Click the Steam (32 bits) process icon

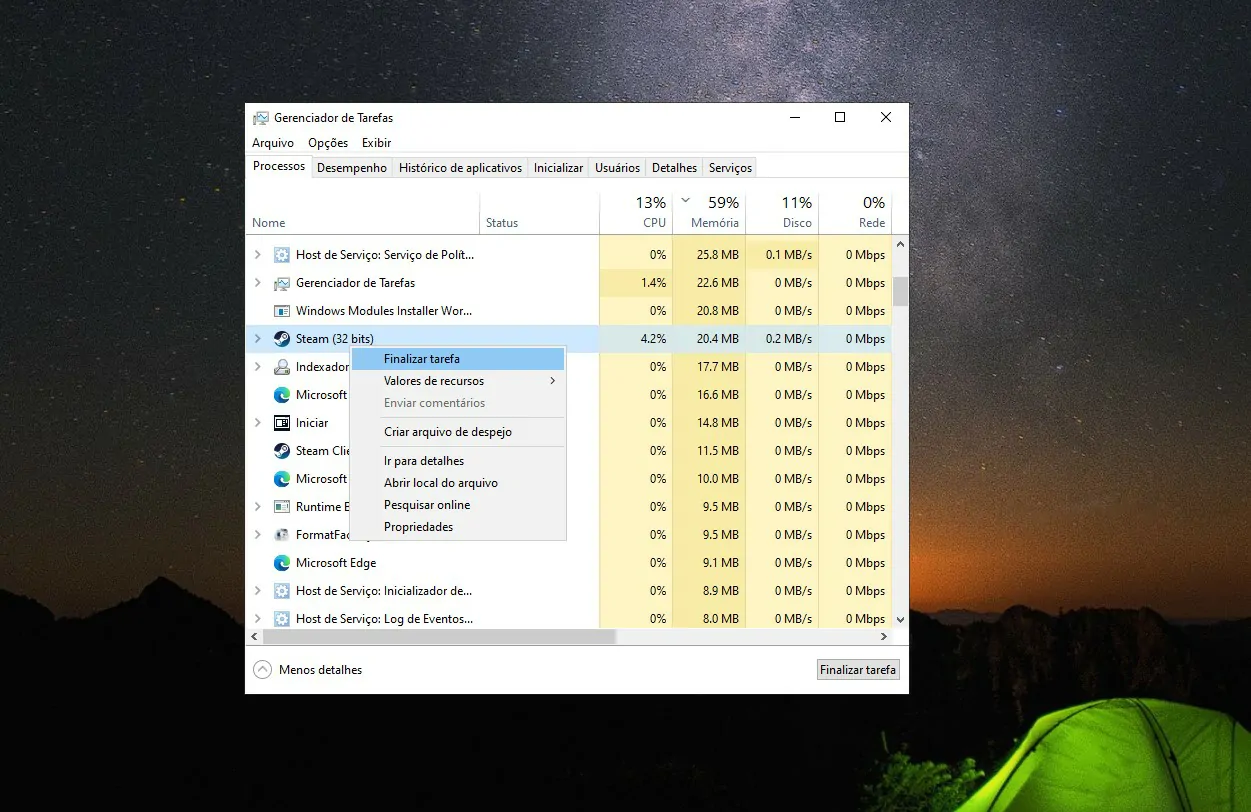pos(282,339)
